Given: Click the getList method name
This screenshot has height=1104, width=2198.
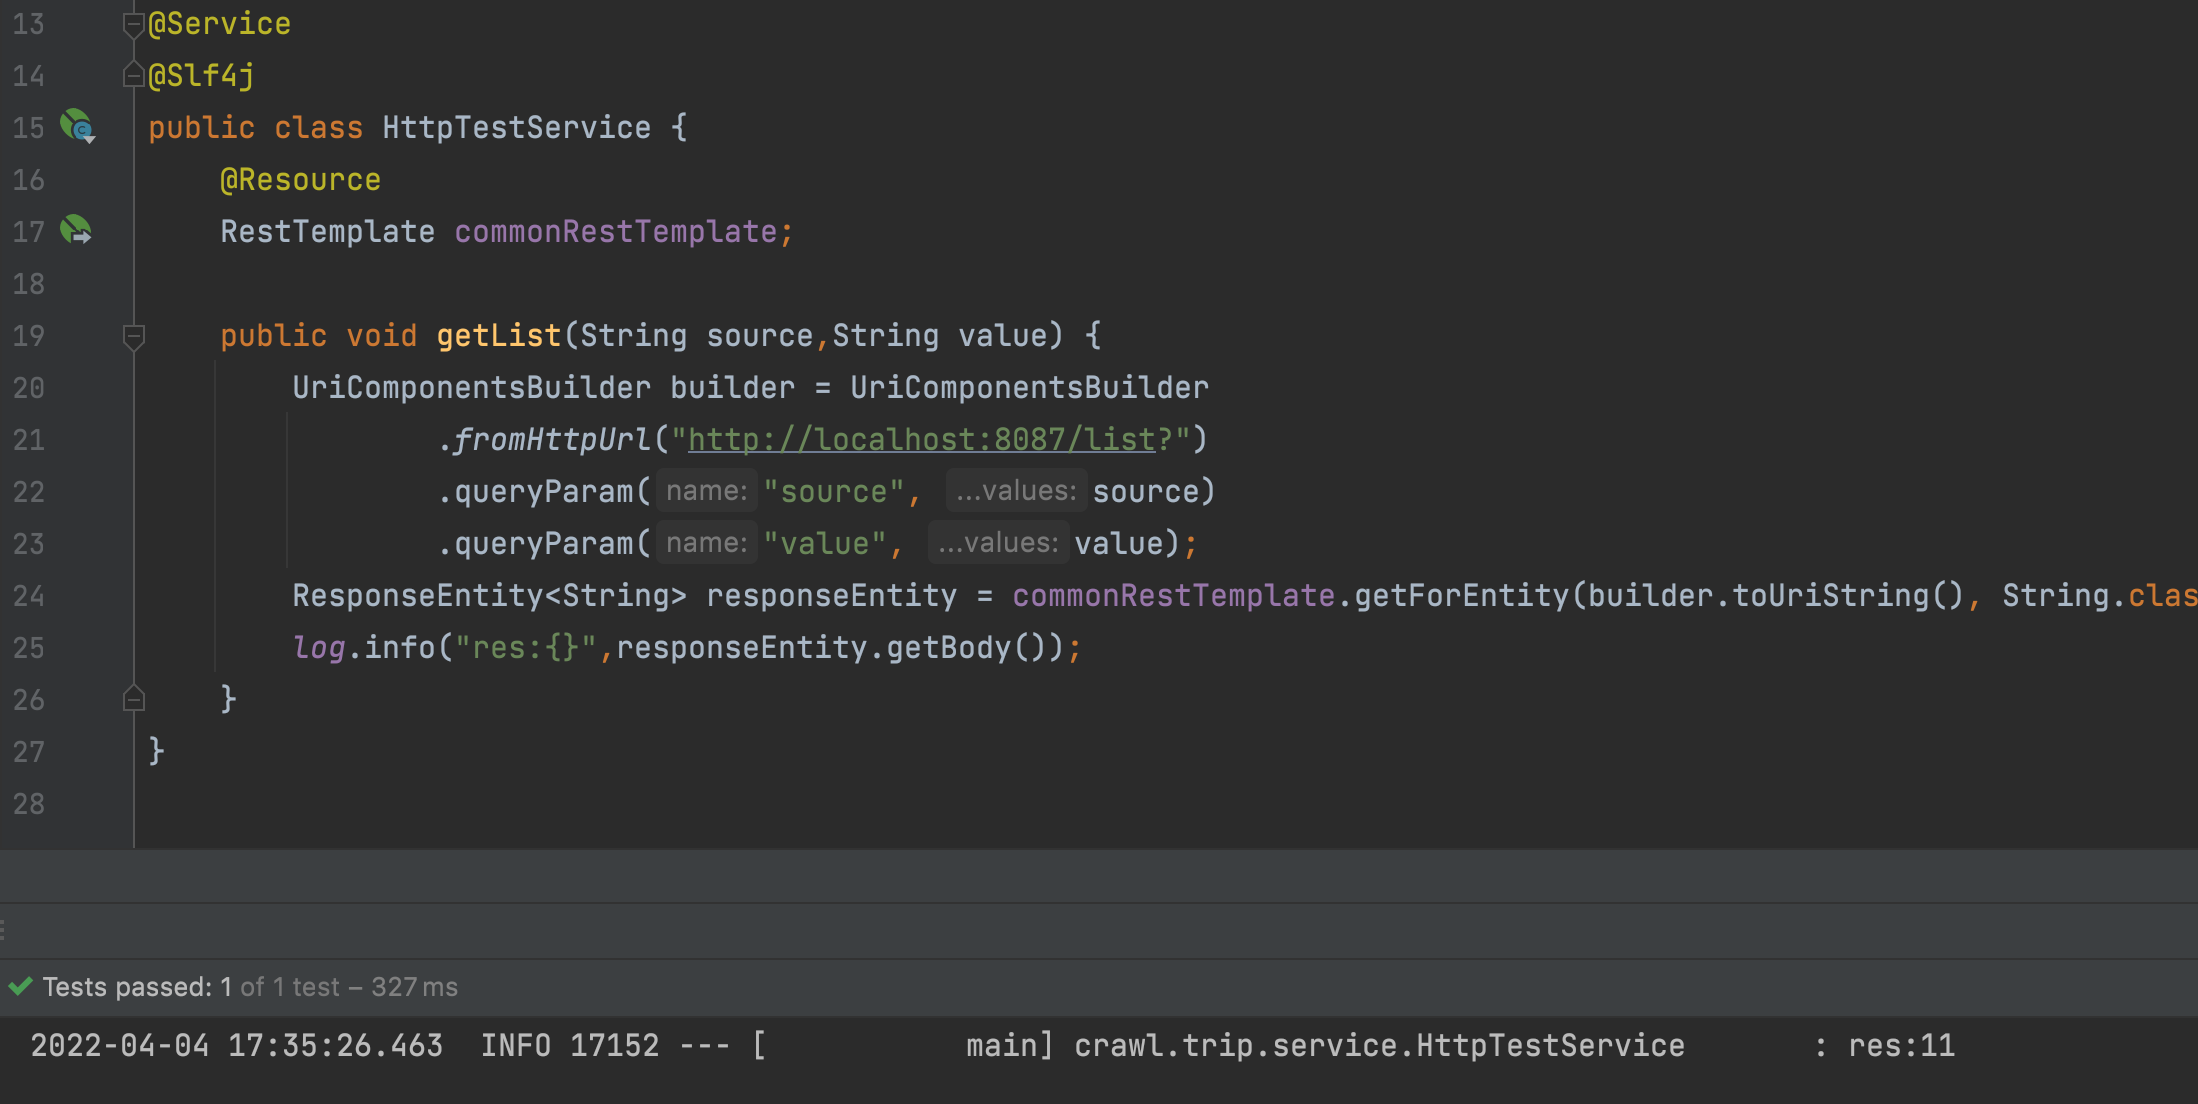Looking at the screenshot, I should tap(498, 335).
